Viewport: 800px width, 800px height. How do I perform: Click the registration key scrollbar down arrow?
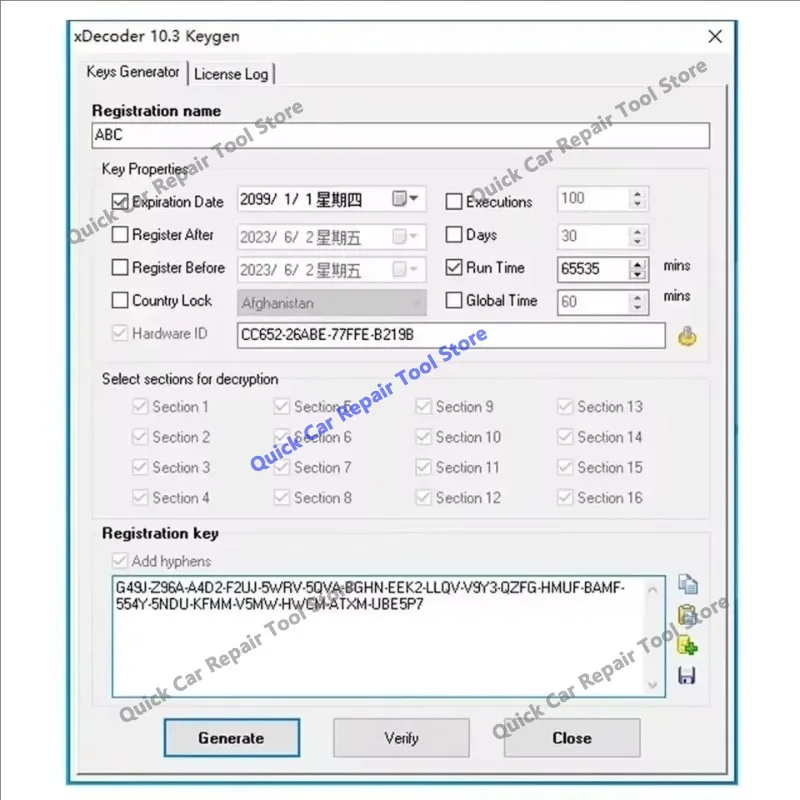click(653, 685)
